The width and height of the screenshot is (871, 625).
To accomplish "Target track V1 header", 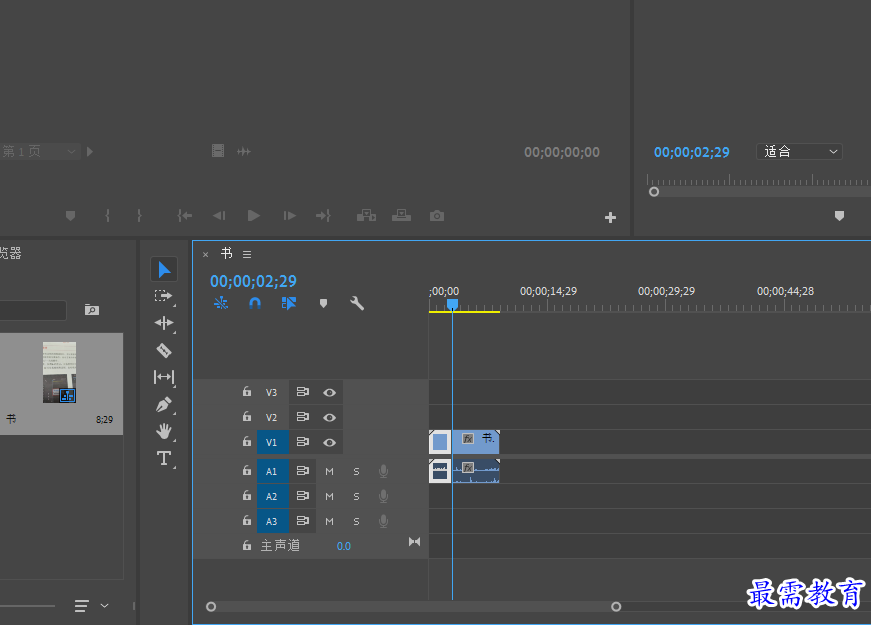I will [272, 442].
